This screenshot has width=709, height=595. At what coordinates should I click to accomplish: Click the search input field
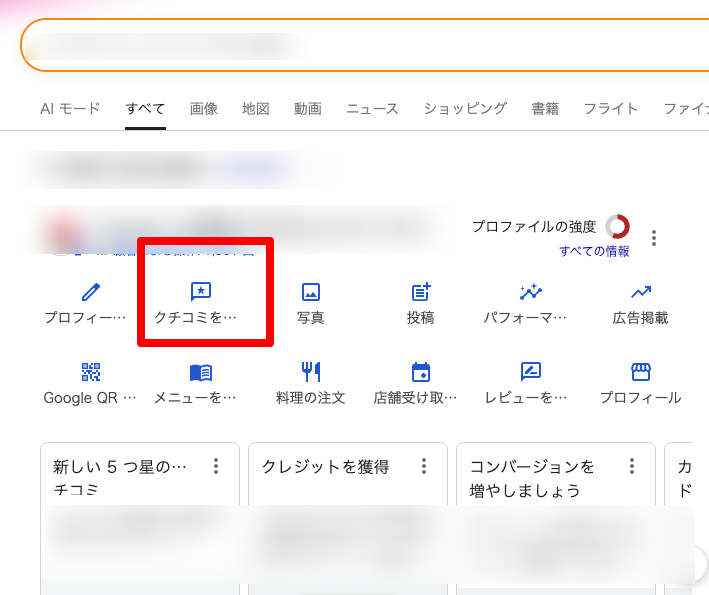coord(365,45)
